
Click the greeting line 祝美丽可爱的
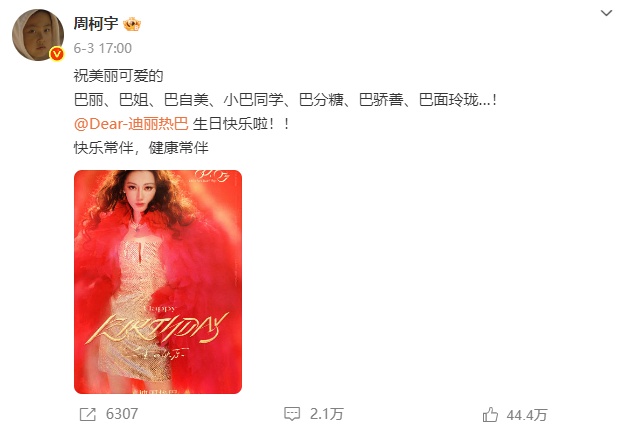click(118, 76)
